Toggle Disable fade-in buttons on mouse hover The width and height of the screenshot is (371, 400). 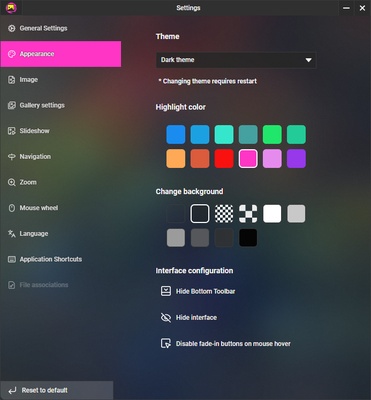click(226, 343)
